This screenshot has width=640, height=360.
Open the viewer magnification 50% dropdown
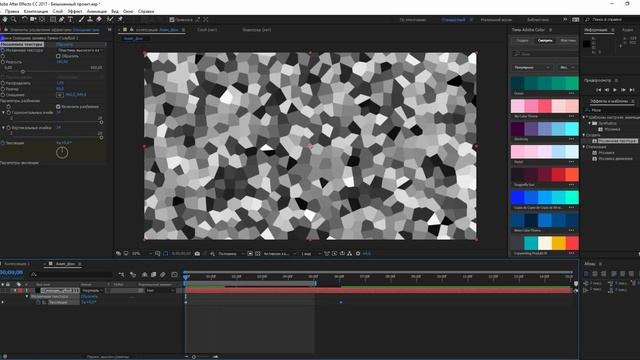pos(141,253)
